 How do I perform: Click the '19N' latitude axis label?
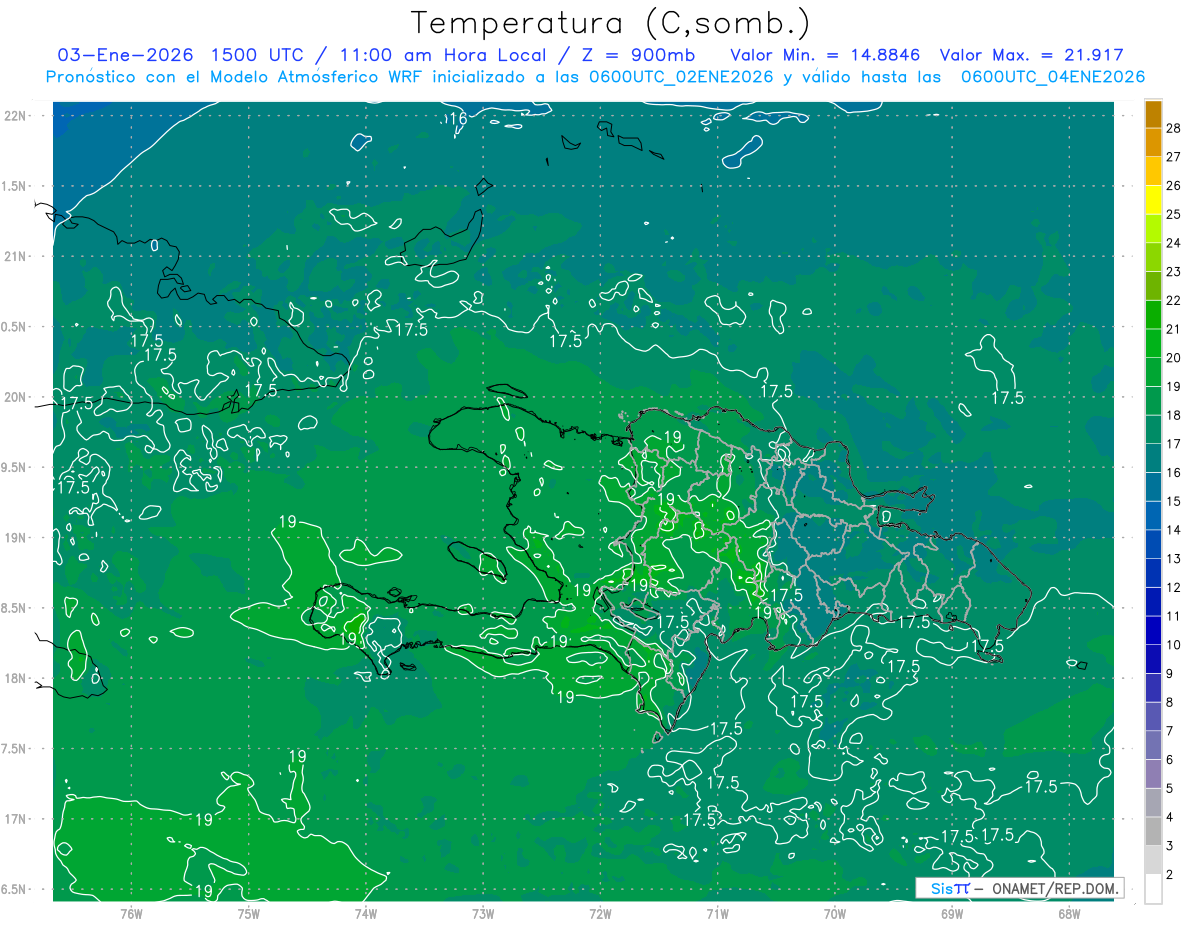(16, 538)
